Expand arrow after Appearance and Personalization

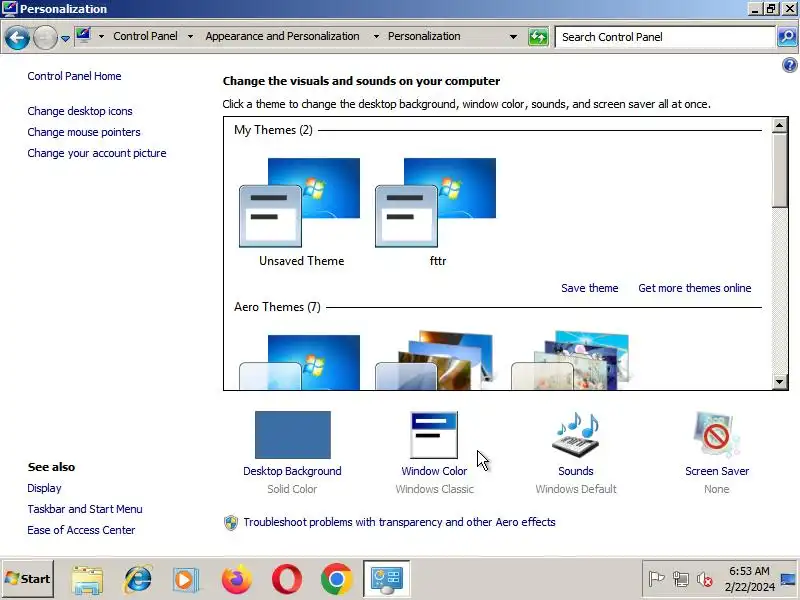point(376,37)
